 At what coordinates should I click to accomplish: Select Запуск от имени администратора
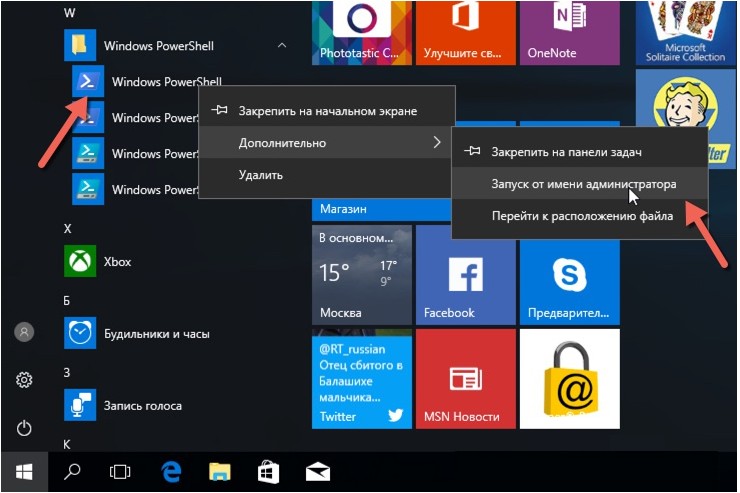click(x=580, y=184)
